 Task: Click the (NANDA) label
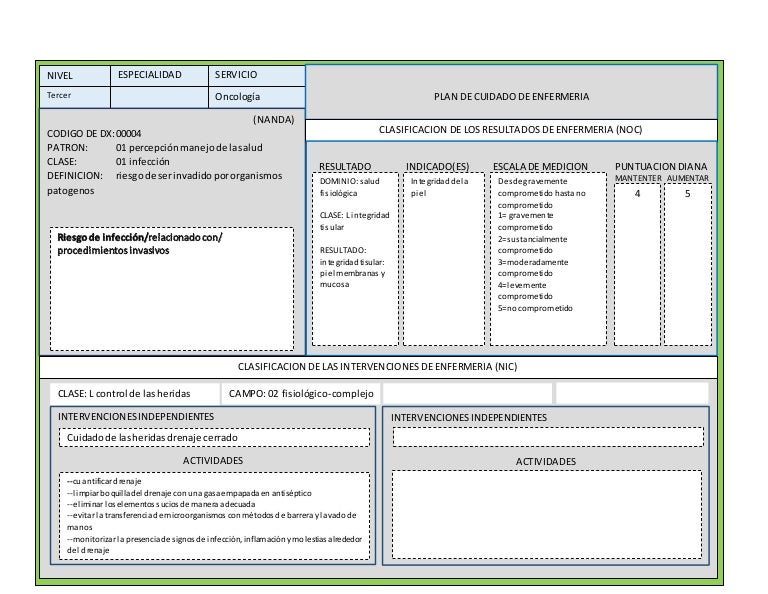coord(273,119)
